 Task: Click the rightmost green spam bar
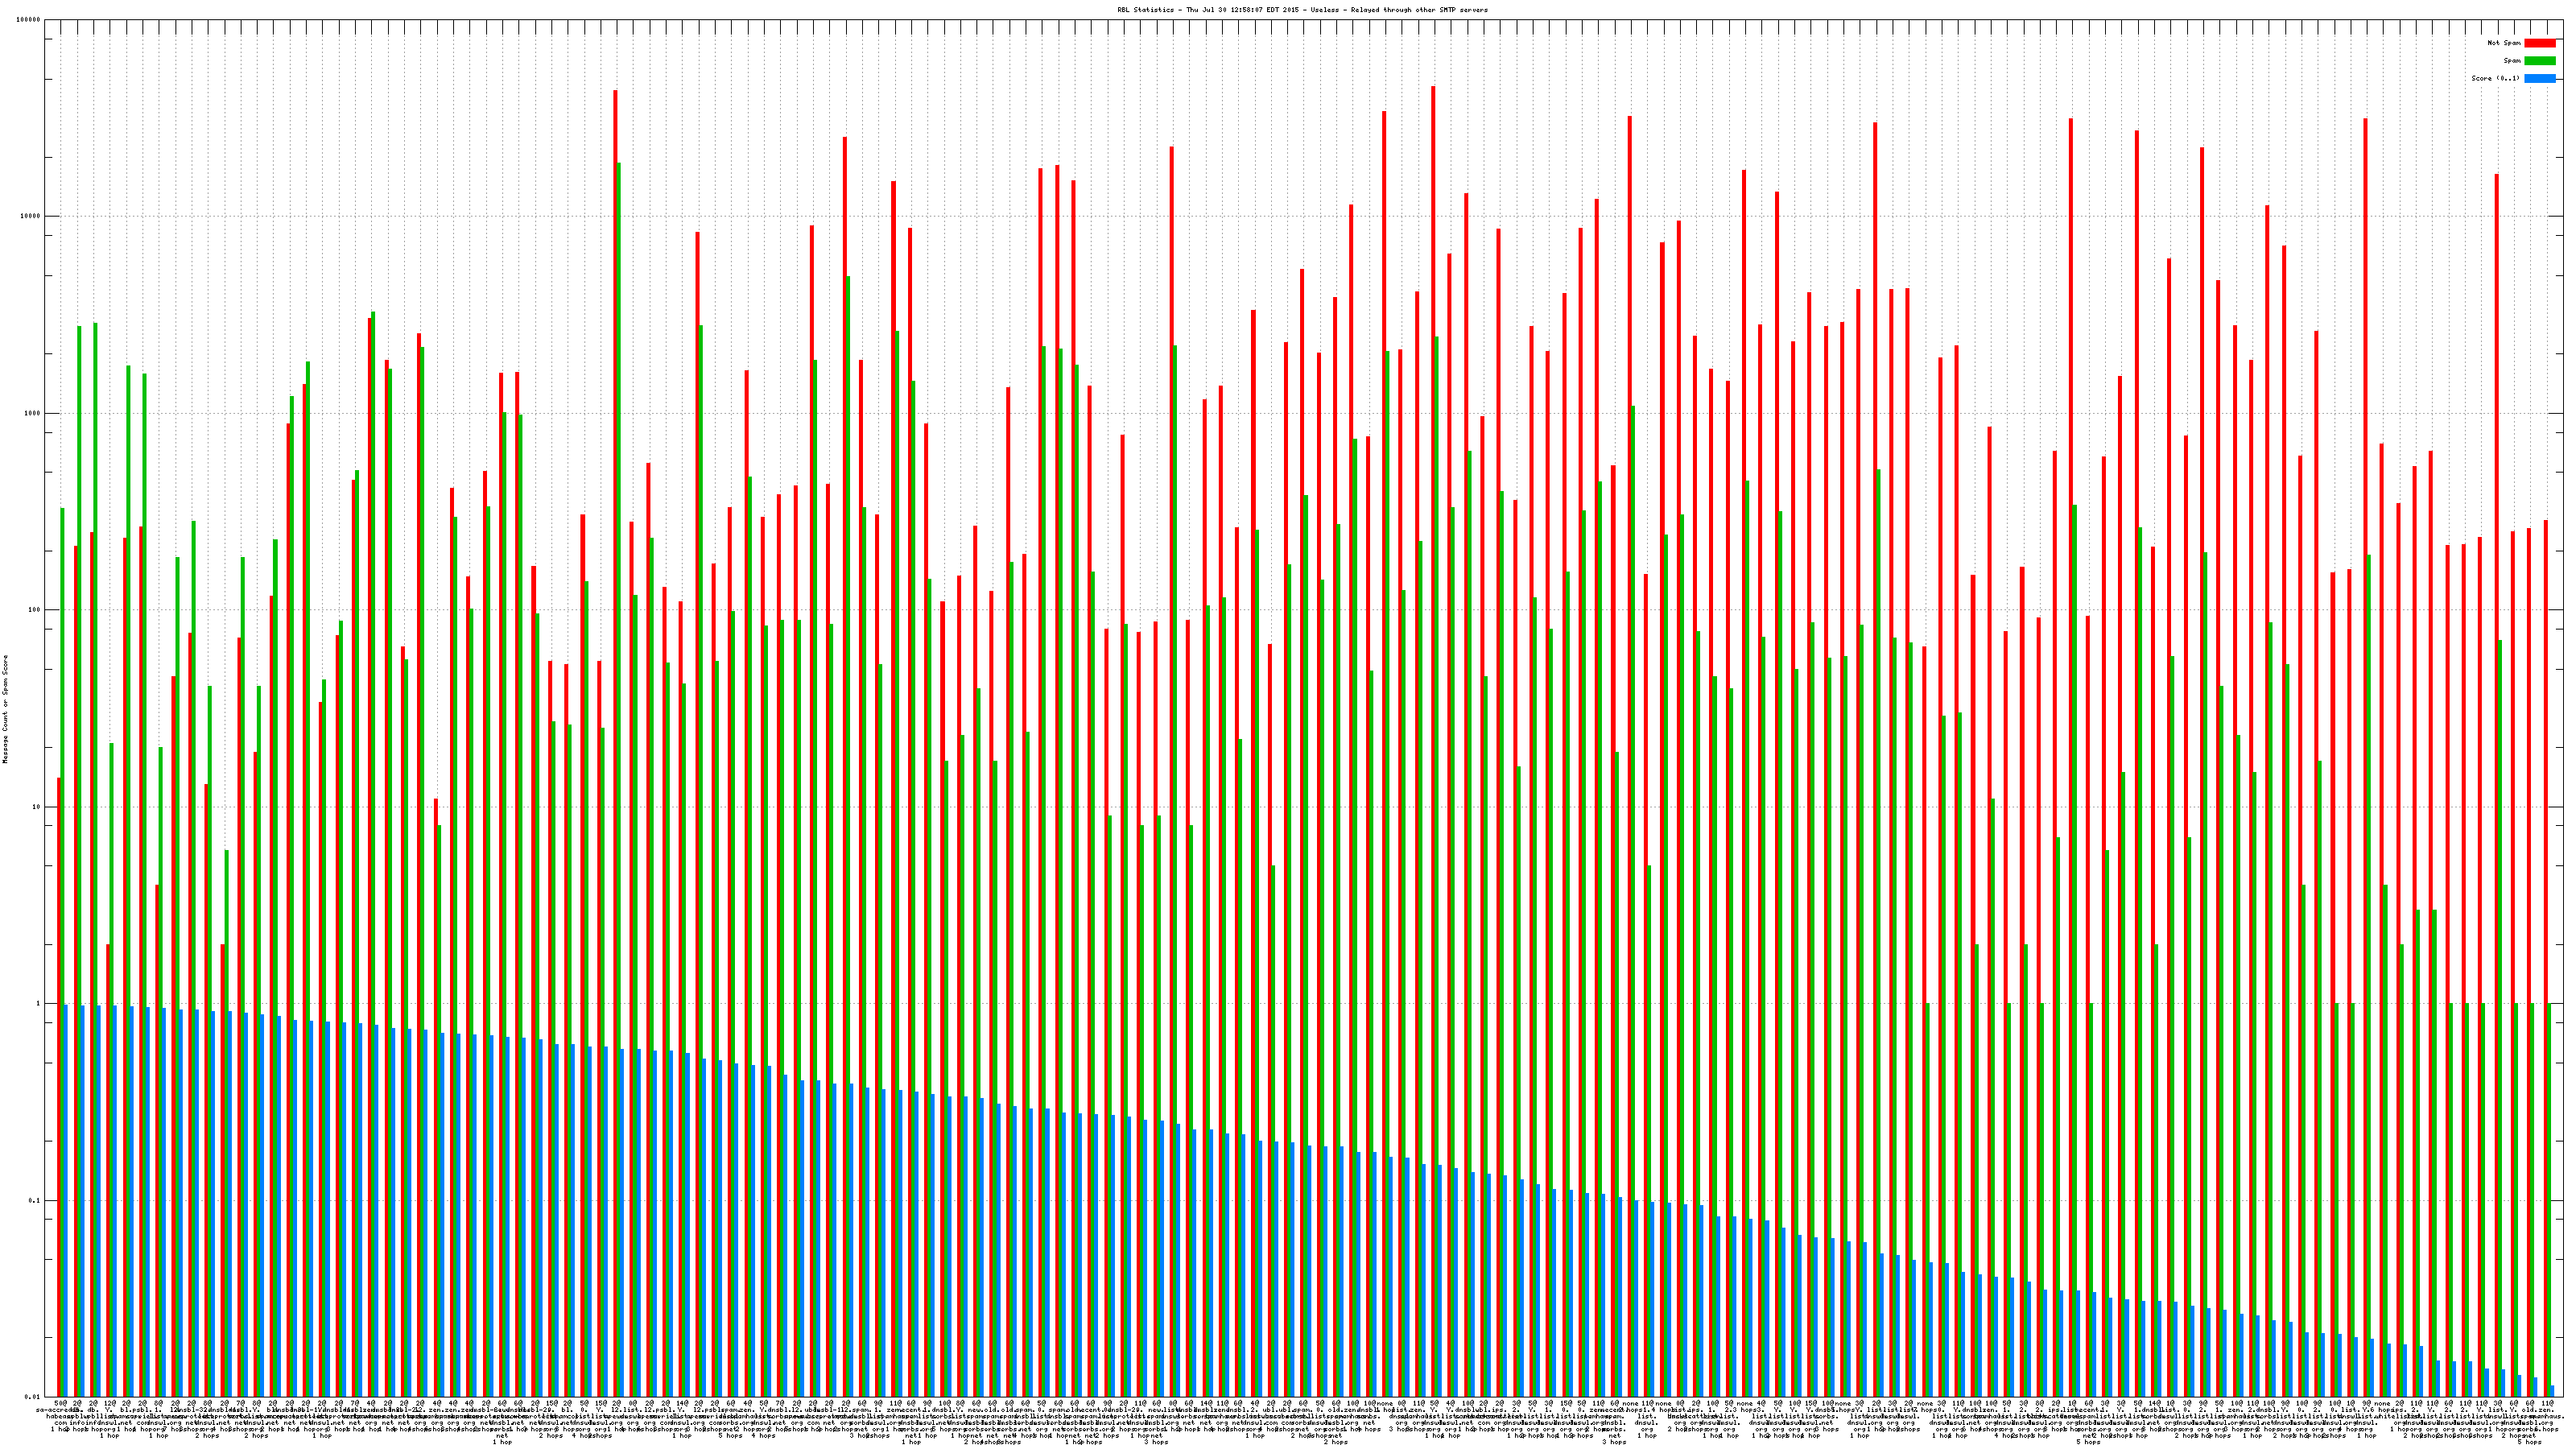[2549, 1200]
